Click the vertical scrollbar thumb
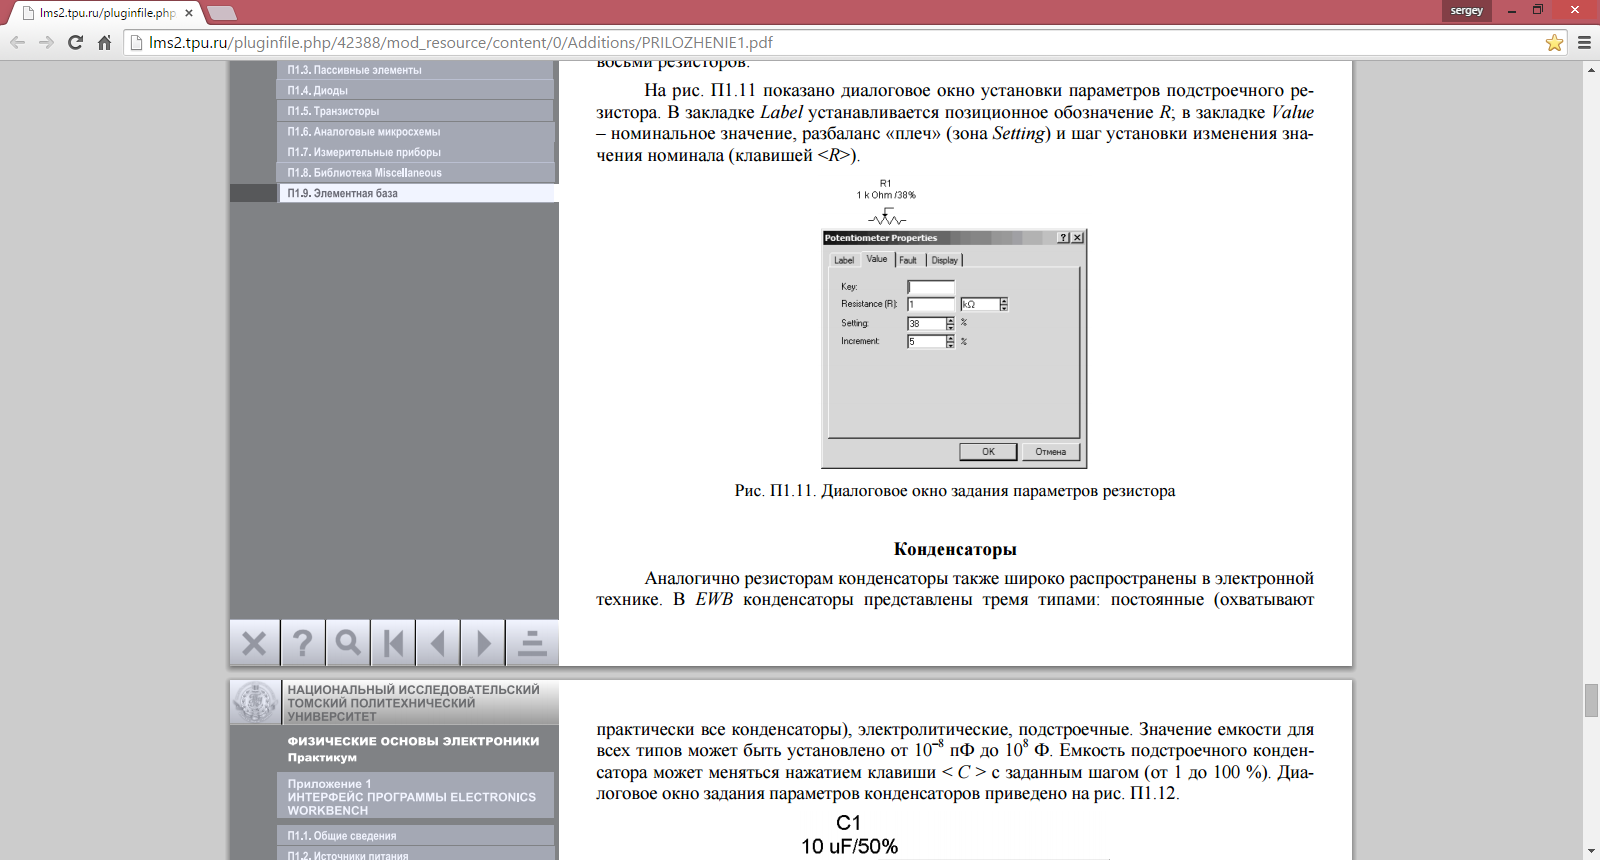This screenshot has height=860, width=1600. 1591,700
